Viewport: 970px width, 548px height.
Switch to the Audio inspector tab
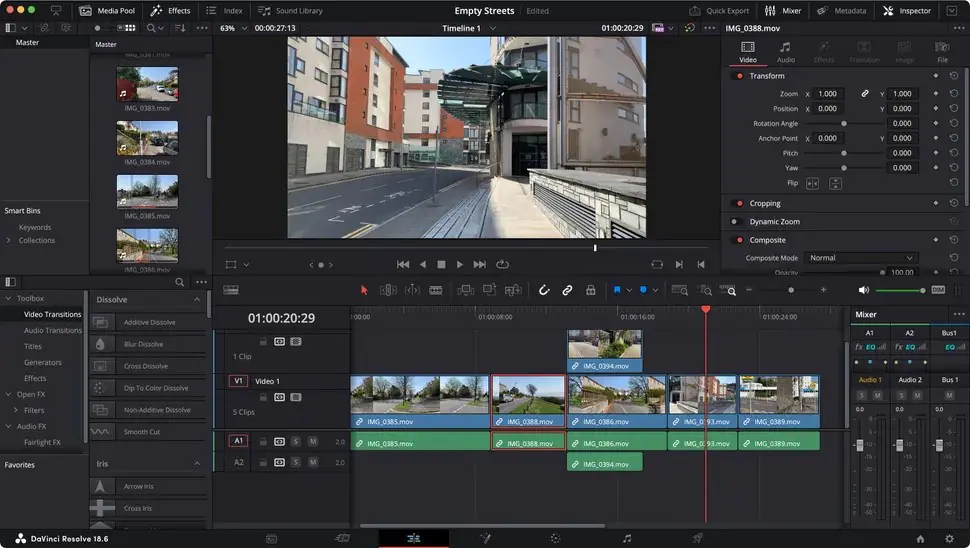(785, 52)
